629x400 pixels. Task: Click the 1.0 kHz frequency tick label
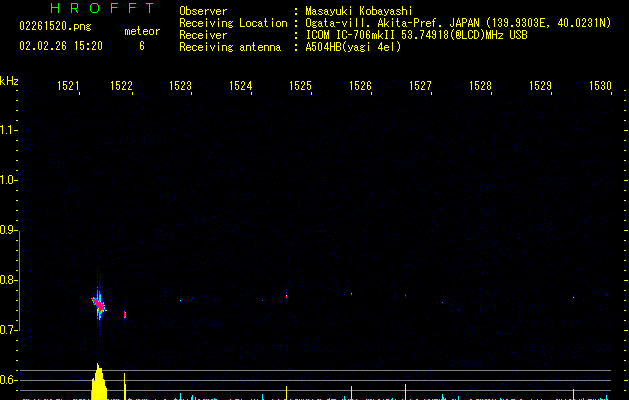[8, 180]
